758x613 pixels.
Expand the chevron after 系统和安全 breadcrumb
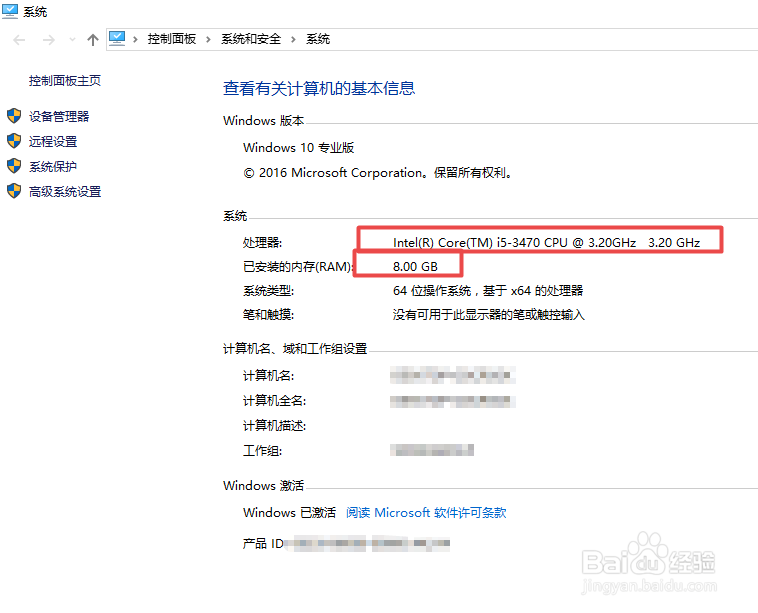293,40
